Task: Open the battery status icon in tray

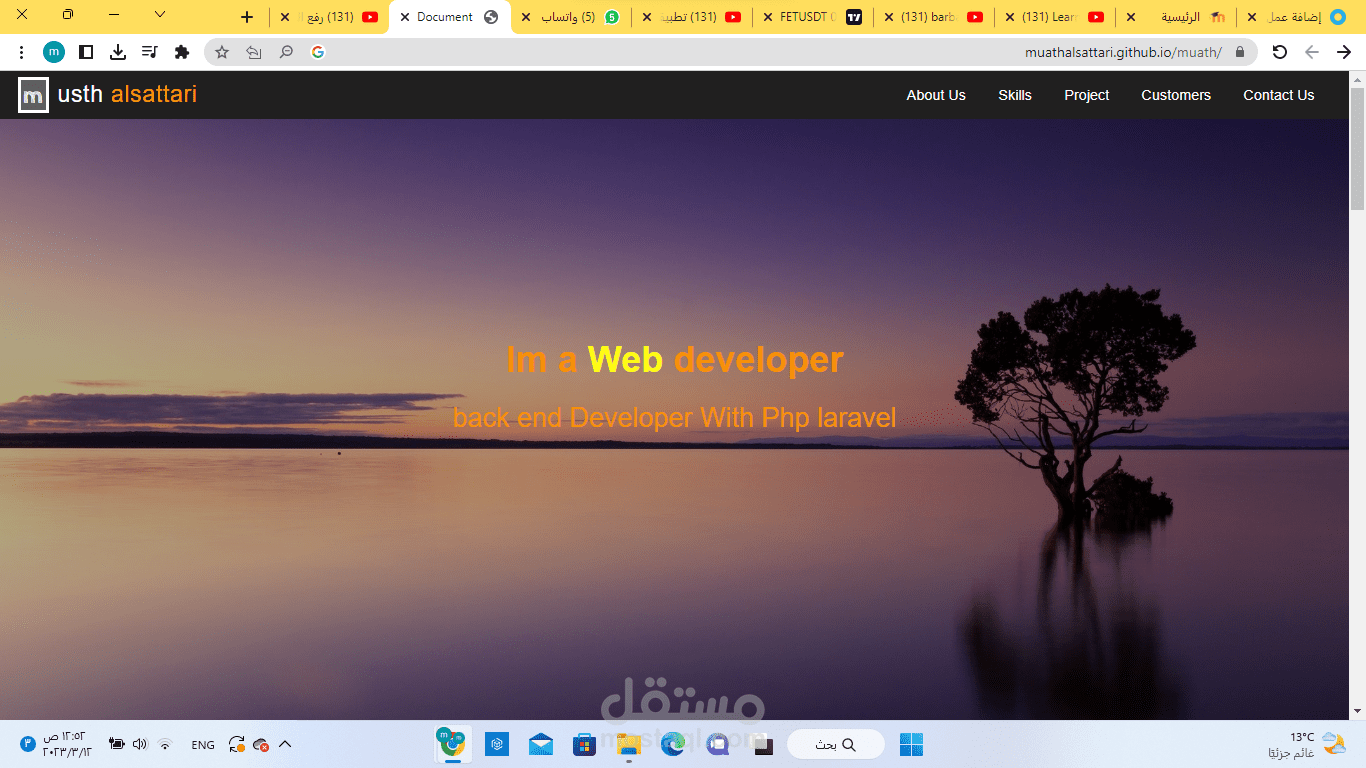Action: (117, 744)
